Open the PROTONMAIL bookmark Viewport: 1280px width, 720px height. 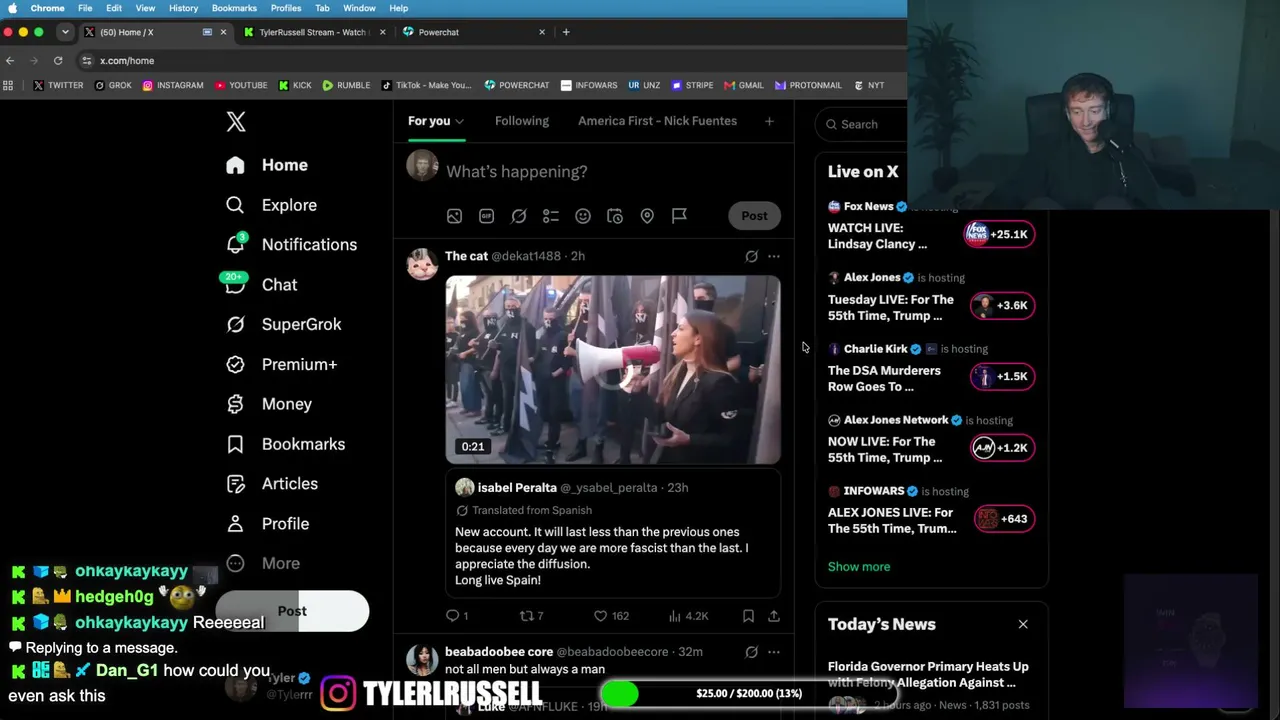(808, 85)
